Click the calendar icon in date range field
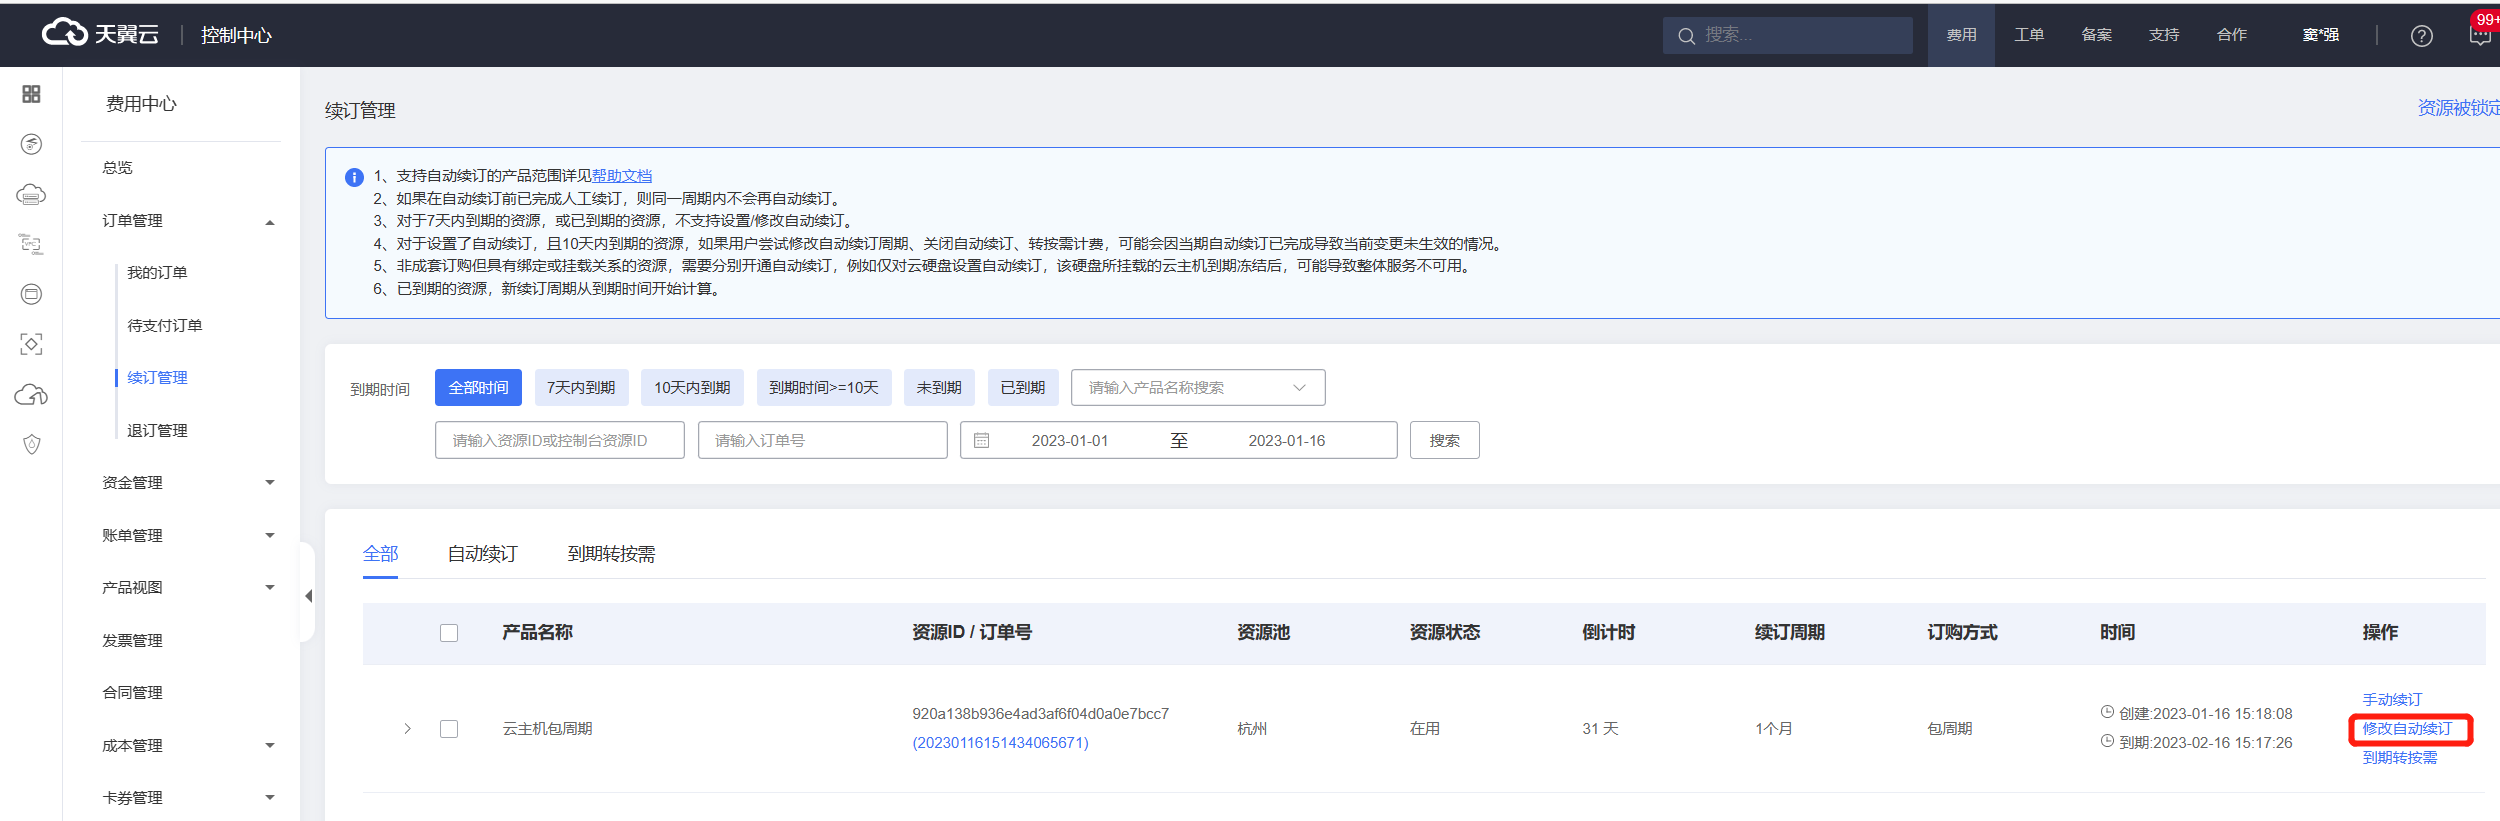 click(x=982, y=441)
